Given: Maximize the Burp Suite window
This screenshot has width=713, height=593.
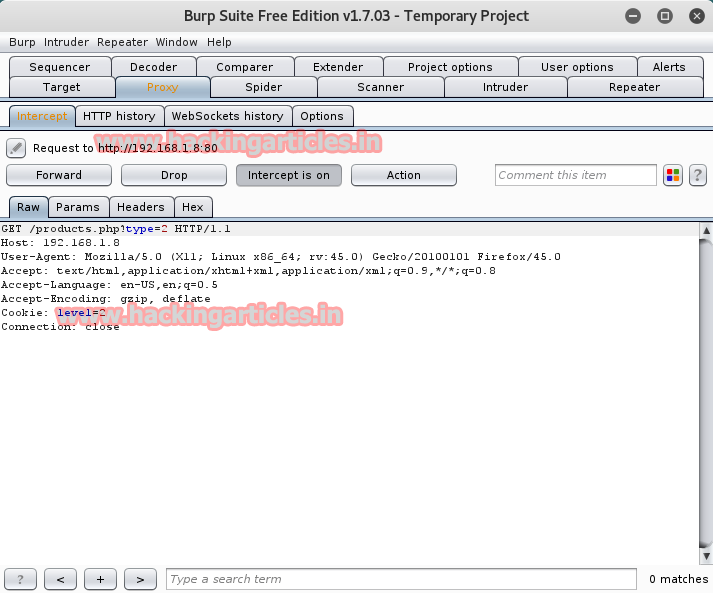Looking at the screenshot, I should (x=665, y=16).
